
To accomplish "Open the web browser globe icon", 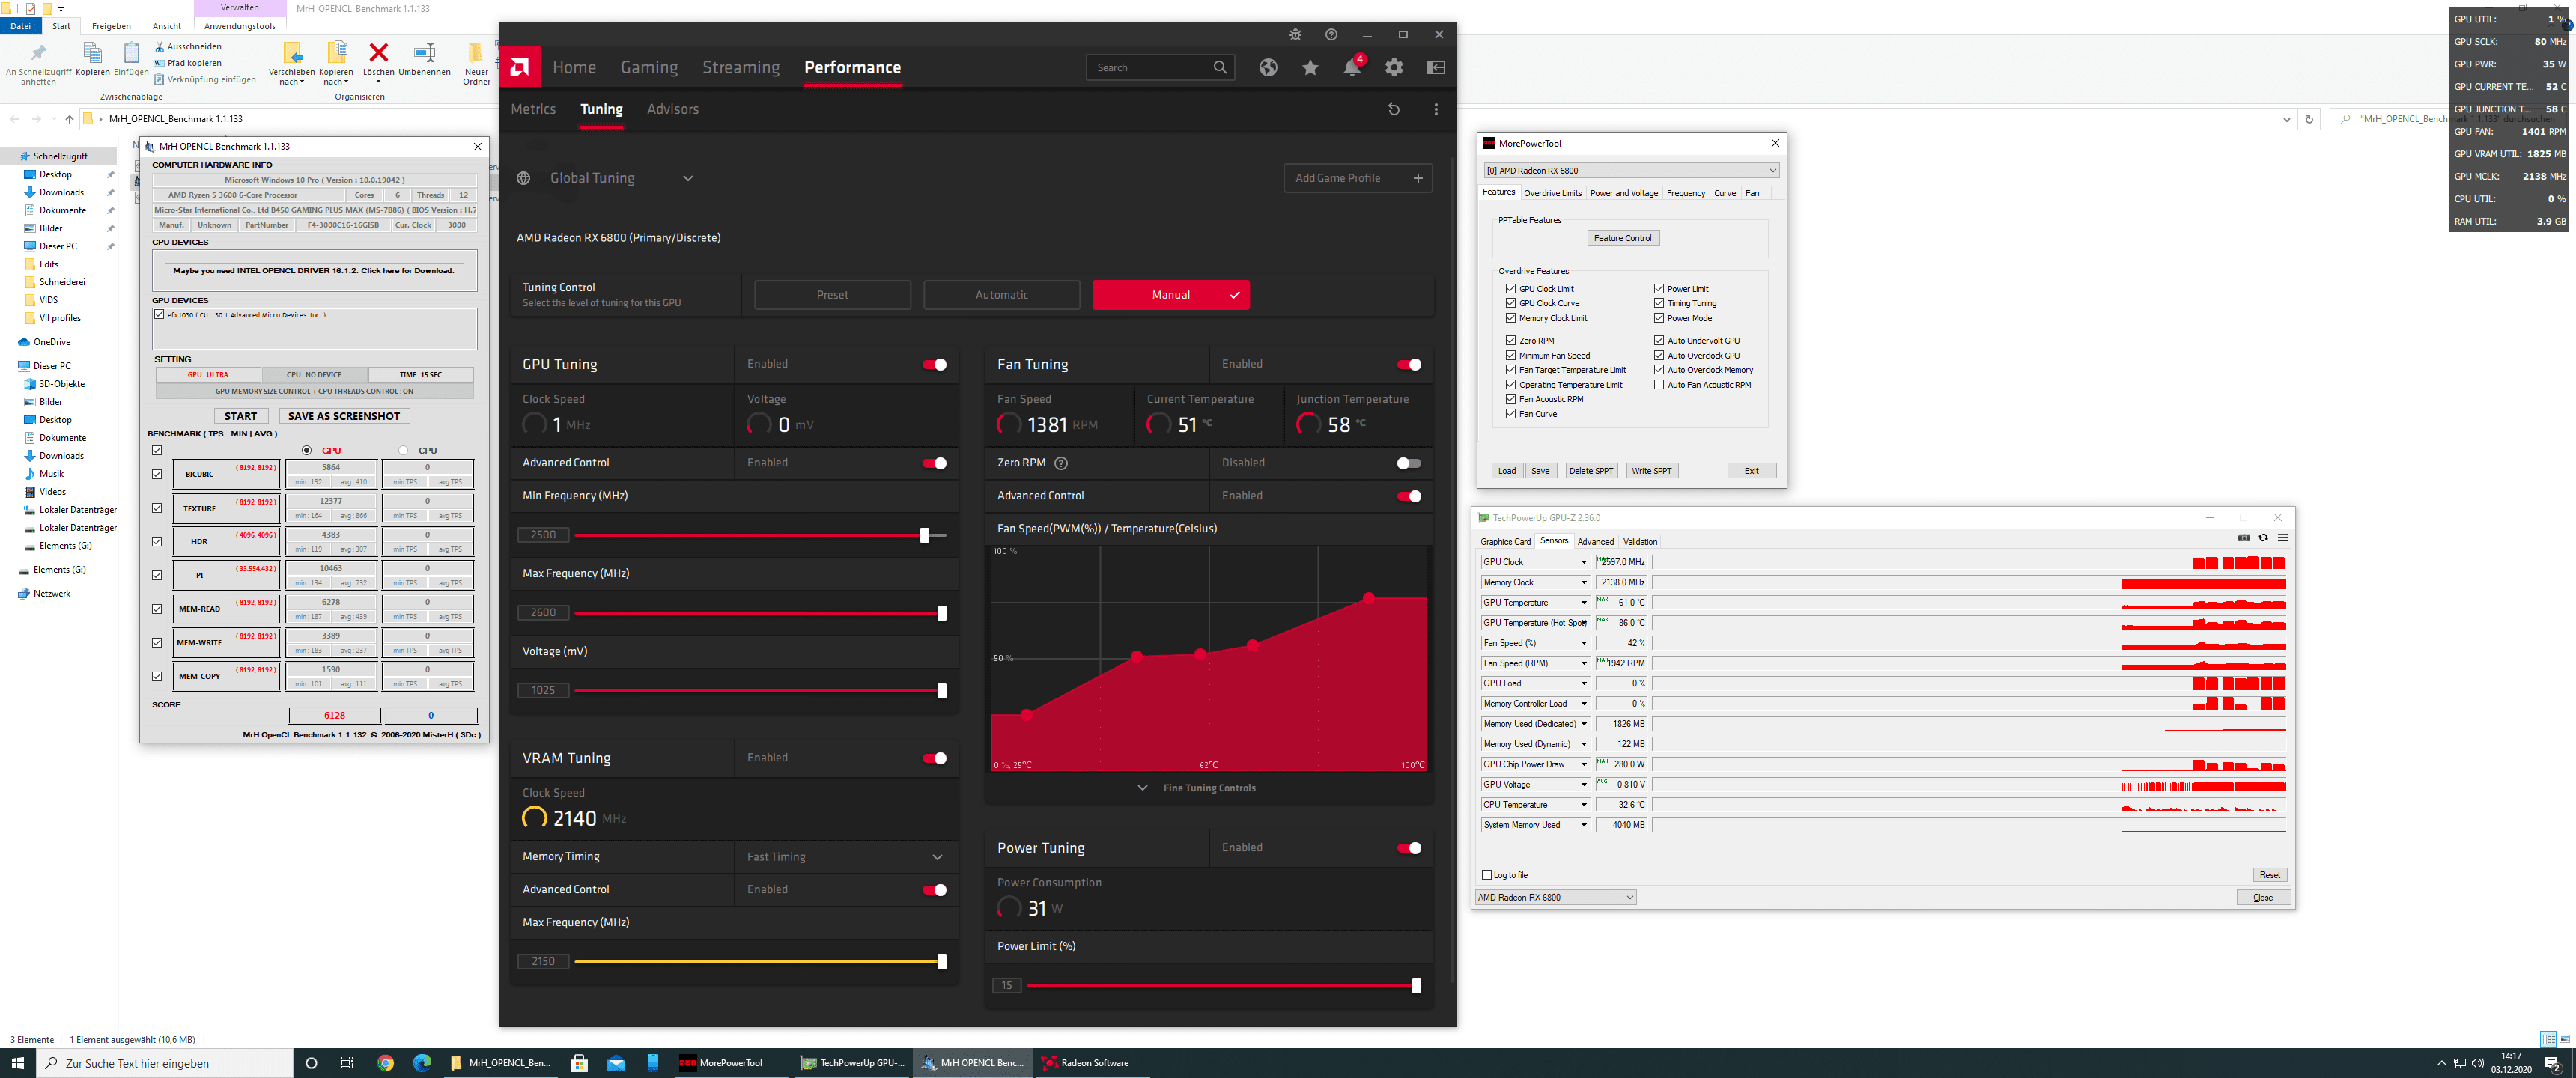I will click(1267, 68).
